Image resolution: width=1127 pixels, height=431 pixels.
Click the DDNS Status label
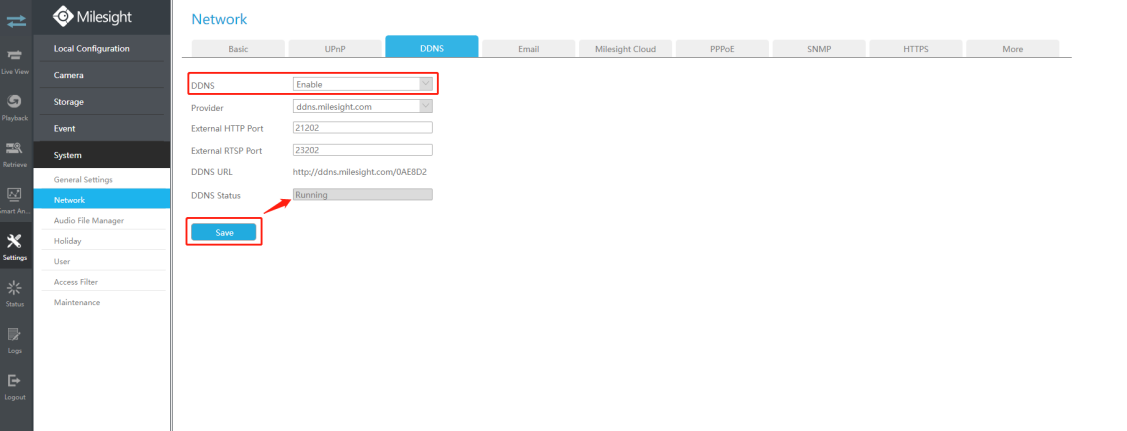pyautogui.click(x=216, y=195)
